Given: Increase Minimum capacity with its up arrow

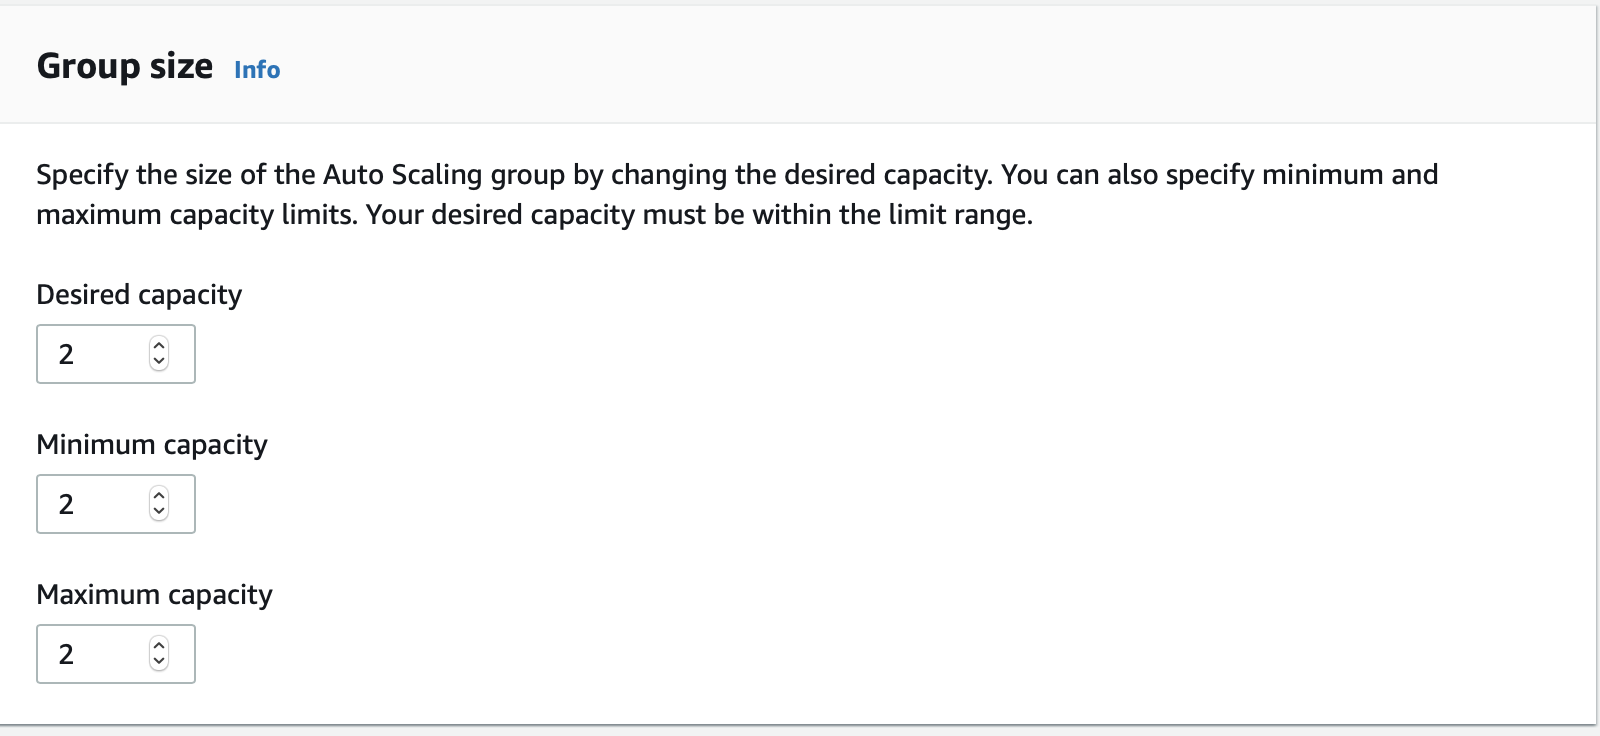Looking at the screenshot, I should (159, 495).
